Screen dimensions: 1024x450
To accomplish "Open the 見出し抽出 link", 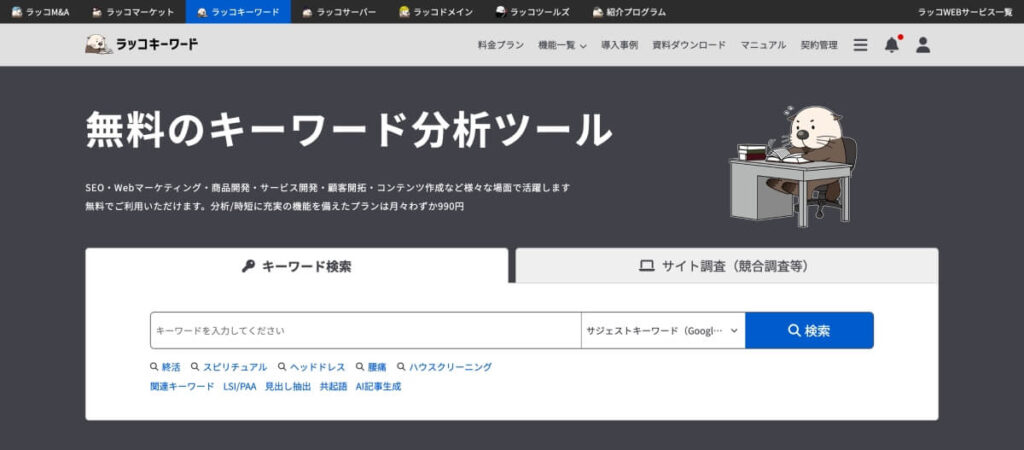I will (x=288, y=387).
